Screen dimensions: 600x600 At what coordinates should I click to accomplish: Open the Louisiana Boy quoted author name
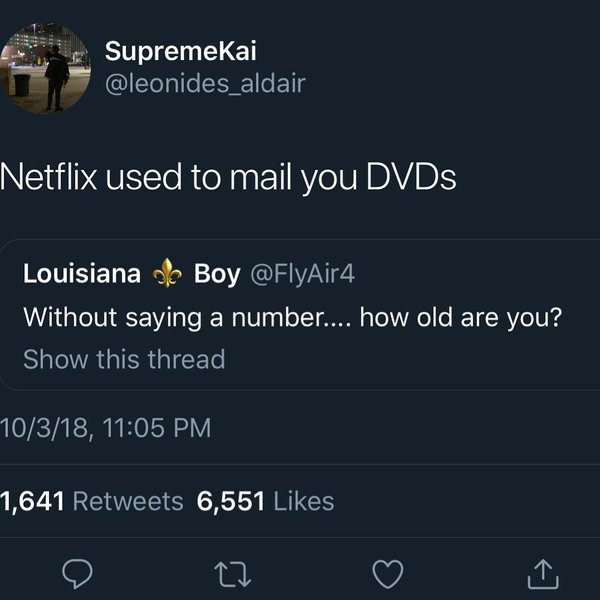coord(132,274)
